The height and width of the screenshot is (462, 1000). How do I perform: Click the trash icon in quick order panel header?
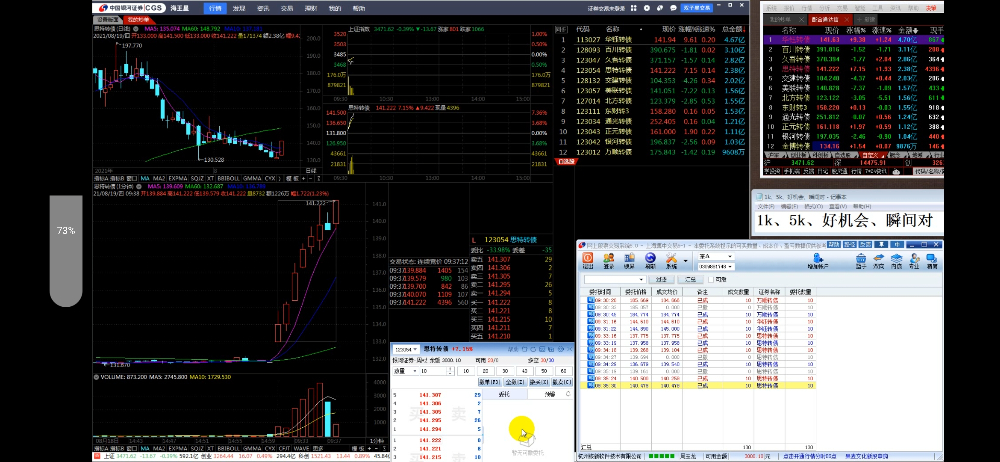524,350
